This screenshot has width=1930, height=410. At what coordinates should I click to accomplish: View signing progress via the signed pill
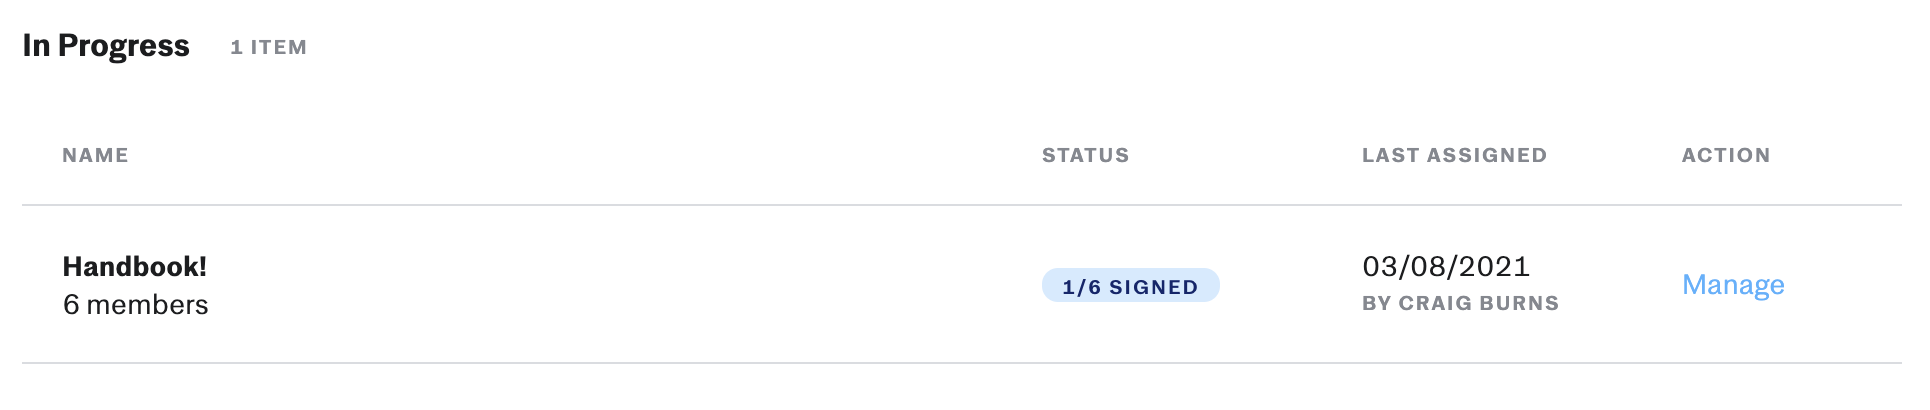tap(1130, 286)
